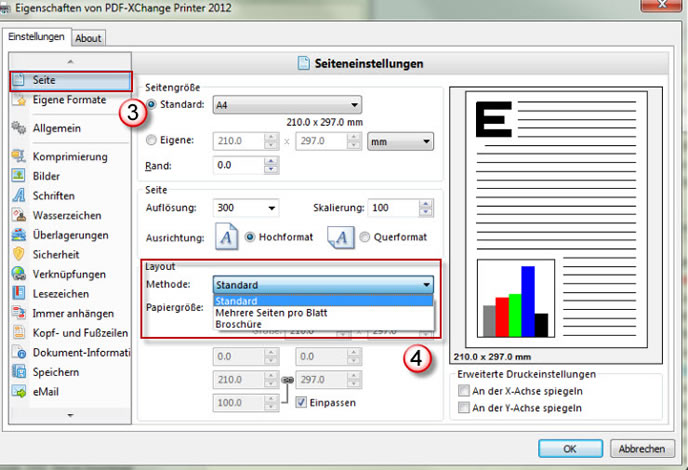The width and height of the screenshot is (688, 470).
Task: Choose Broschüre layout option
Action: pos(323,324)
